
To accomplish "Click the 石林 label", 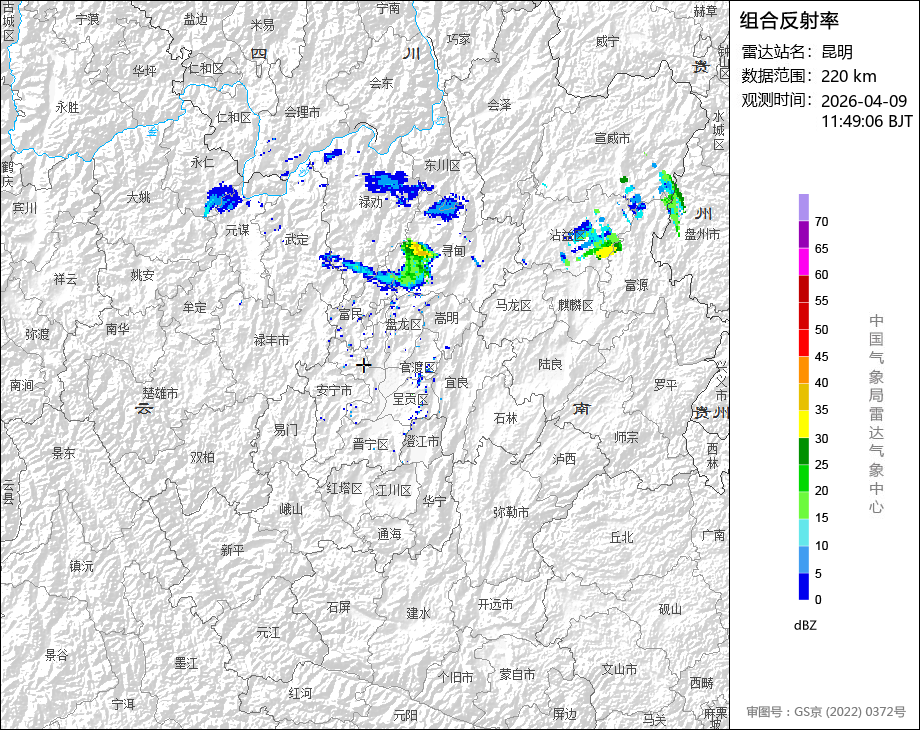I will point(505,418).
